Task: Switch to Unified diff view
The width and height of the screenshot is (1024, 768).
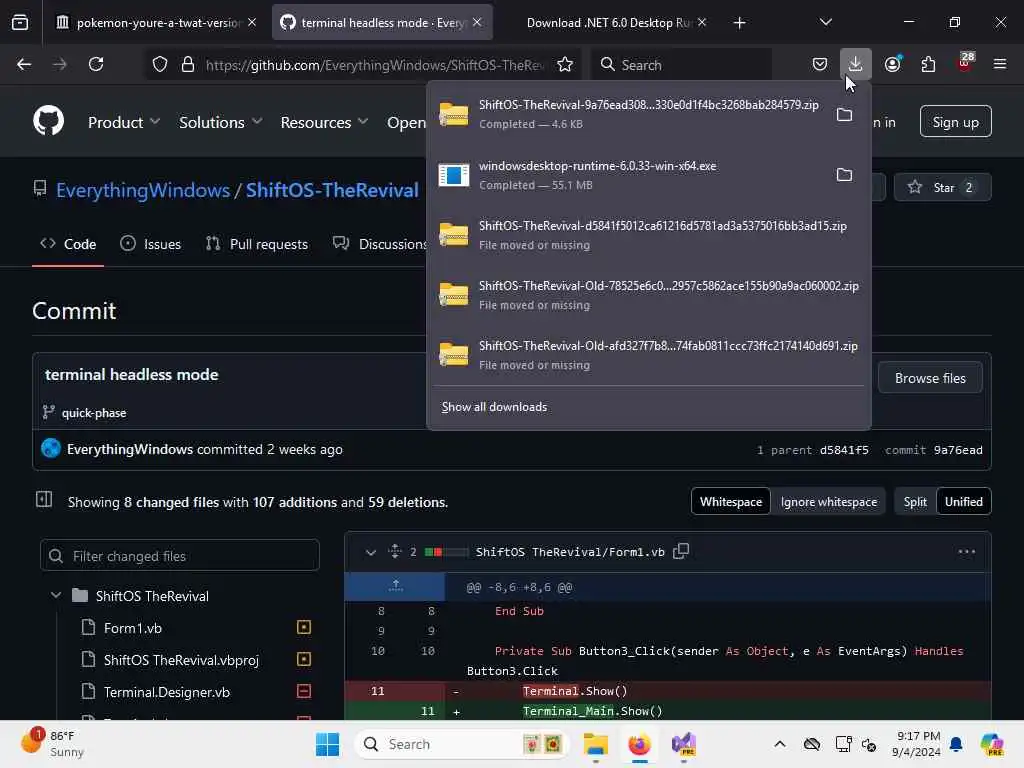Action: point(964,502)
